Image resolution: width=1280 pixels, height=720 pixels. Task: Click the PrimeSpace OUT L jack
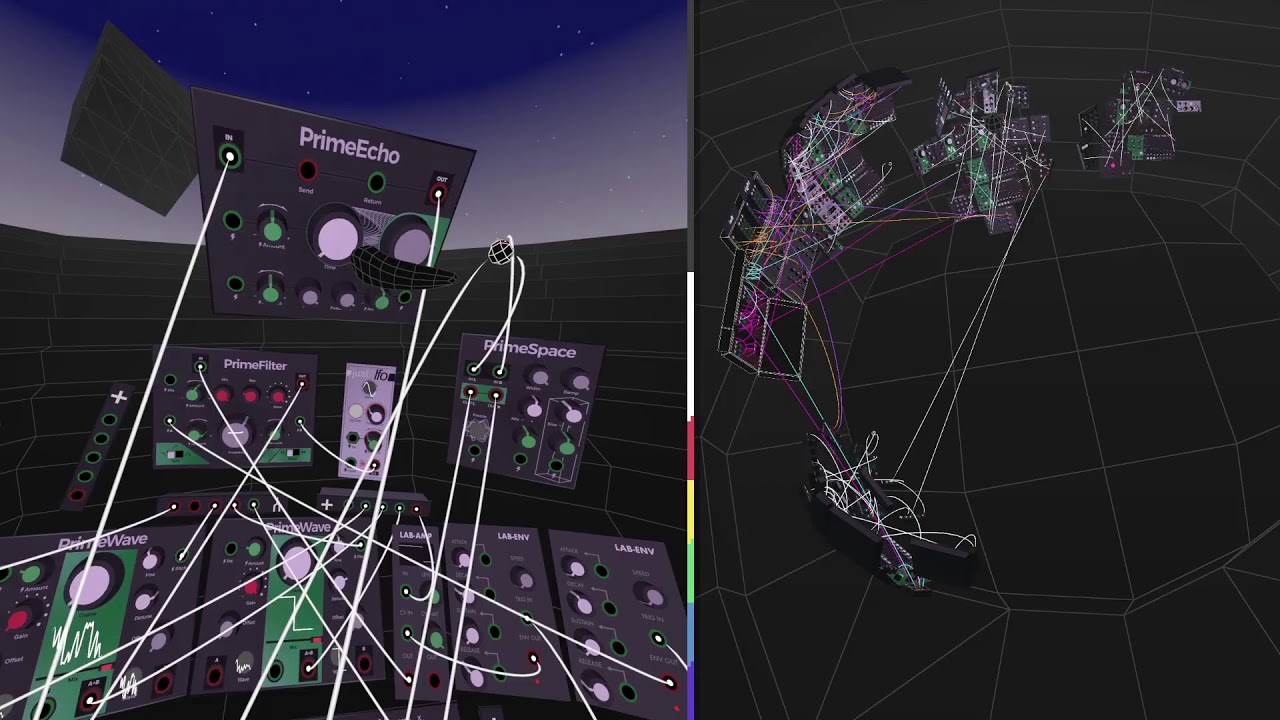[471, 391]
